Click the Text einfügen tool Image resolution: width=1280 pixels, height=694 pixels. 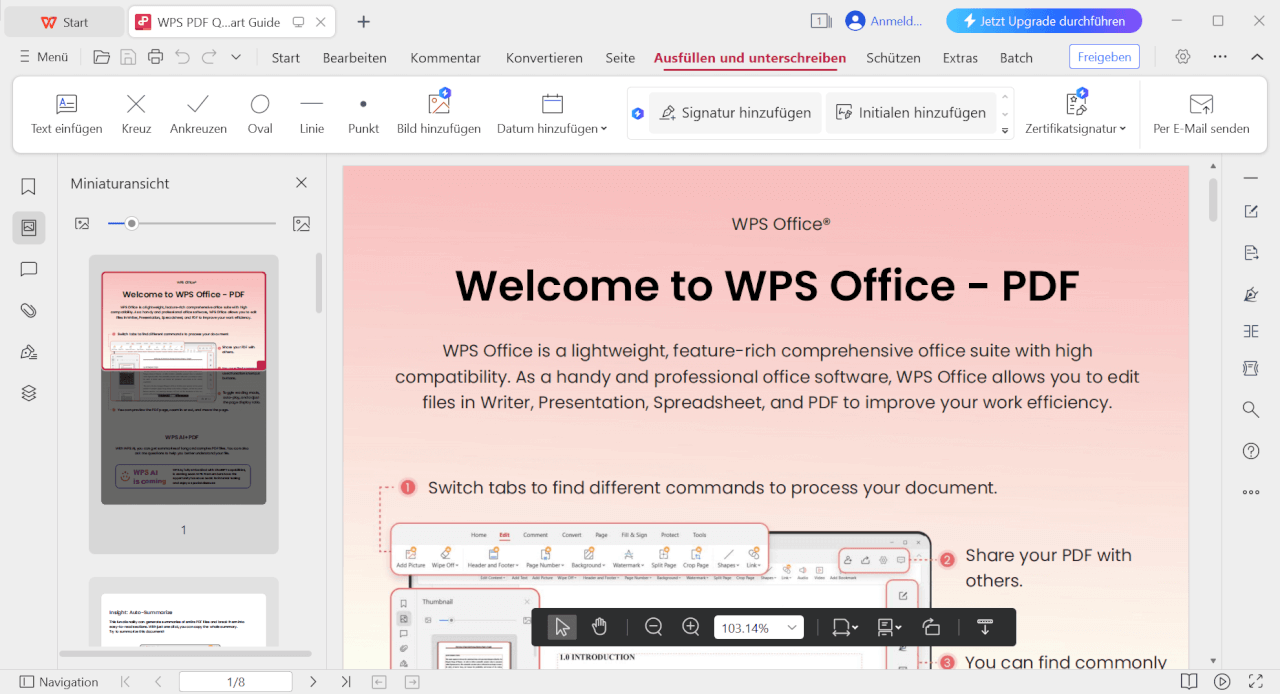[x=67, y=113]
